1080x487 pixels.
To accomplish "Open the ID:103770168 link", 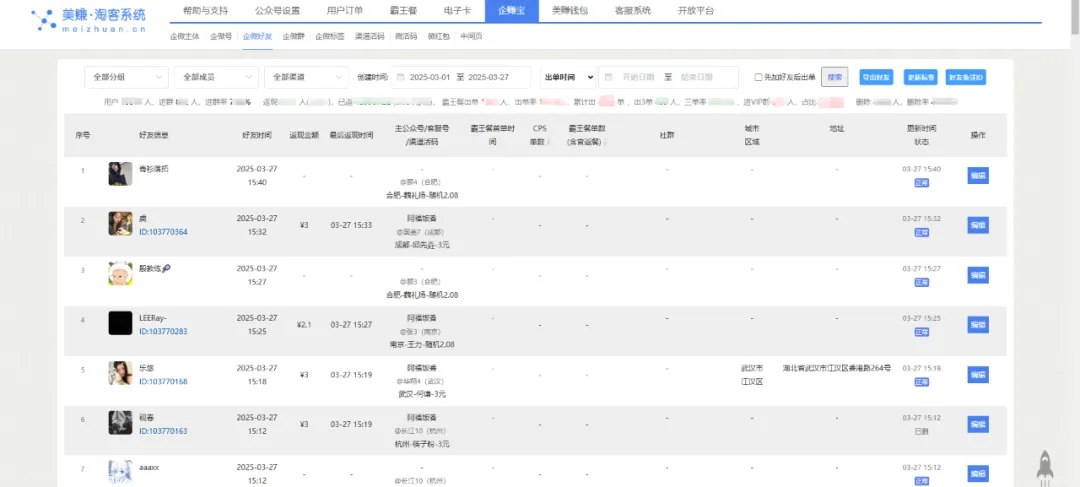I will tap(163, 382).
